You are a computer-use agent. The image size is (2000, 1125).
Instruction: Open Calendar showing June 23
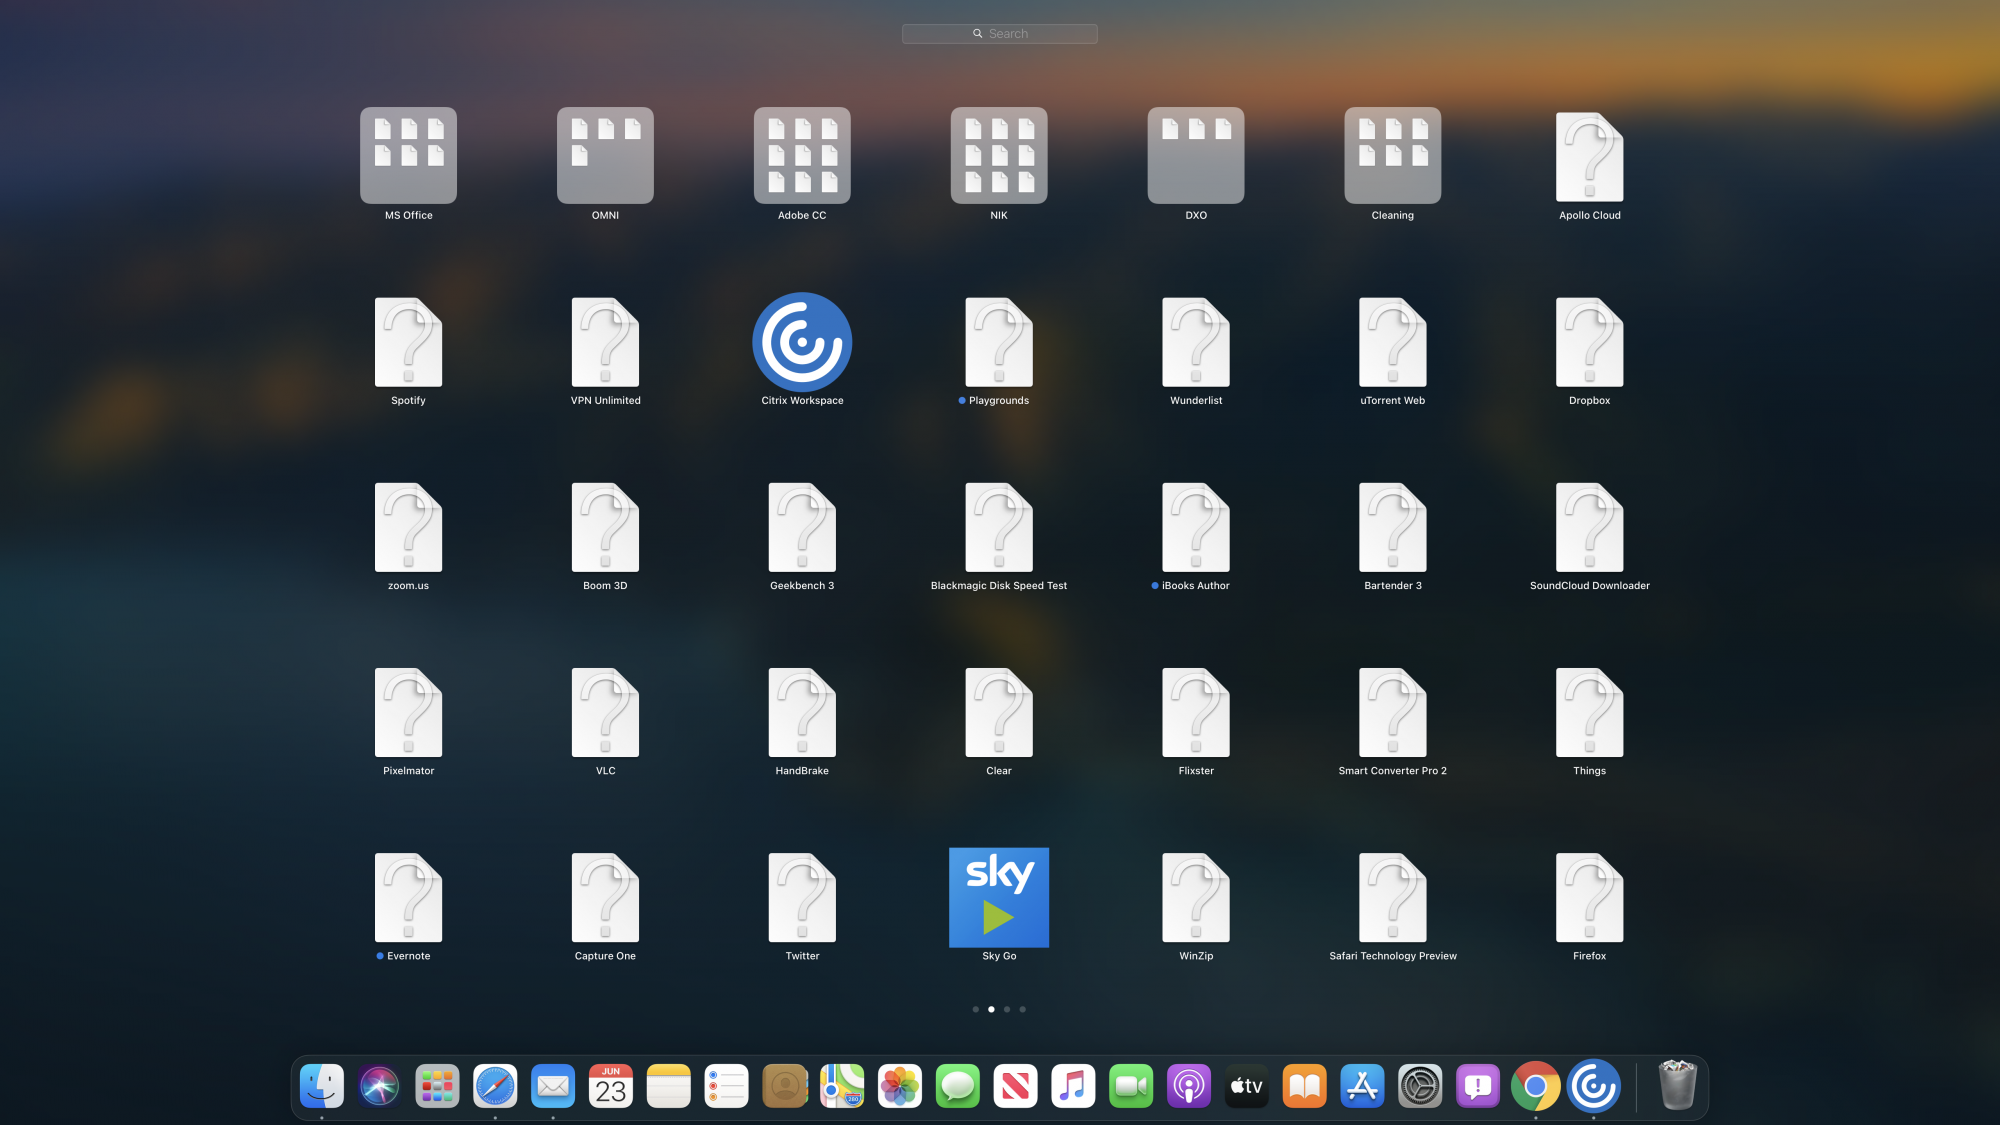coord(611,1086)
